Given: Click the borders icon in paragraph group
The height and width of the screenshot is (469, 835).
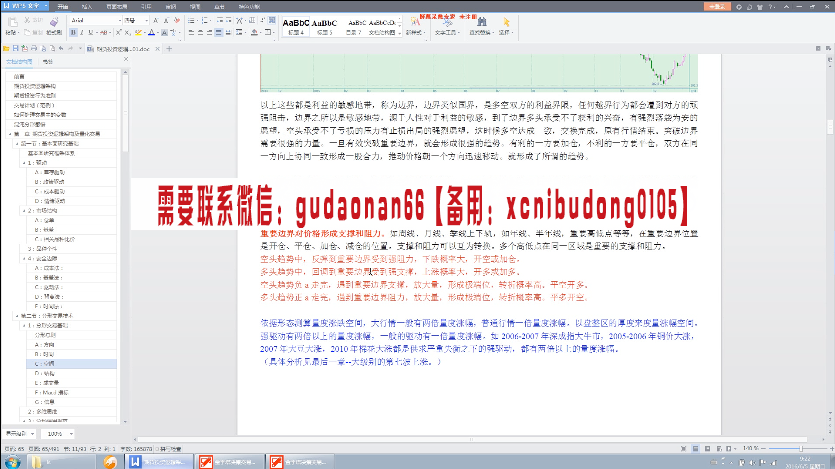Looking at the screenshot, I should tap(268, 32).
